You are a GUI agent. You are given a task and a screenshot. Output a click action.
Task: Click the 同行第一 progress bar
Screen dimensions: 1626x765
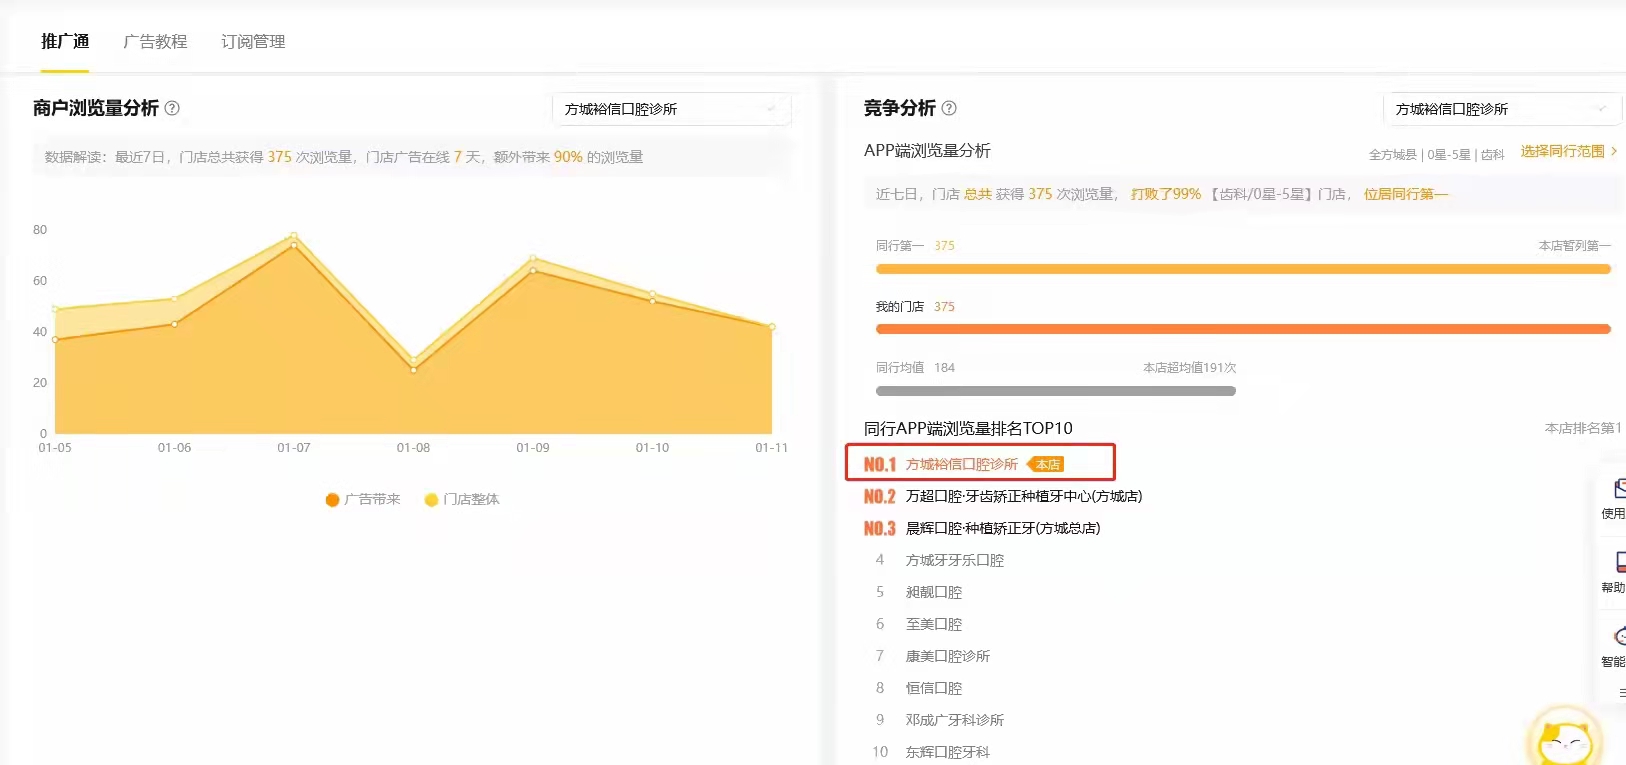click(x=1243, y=269)
